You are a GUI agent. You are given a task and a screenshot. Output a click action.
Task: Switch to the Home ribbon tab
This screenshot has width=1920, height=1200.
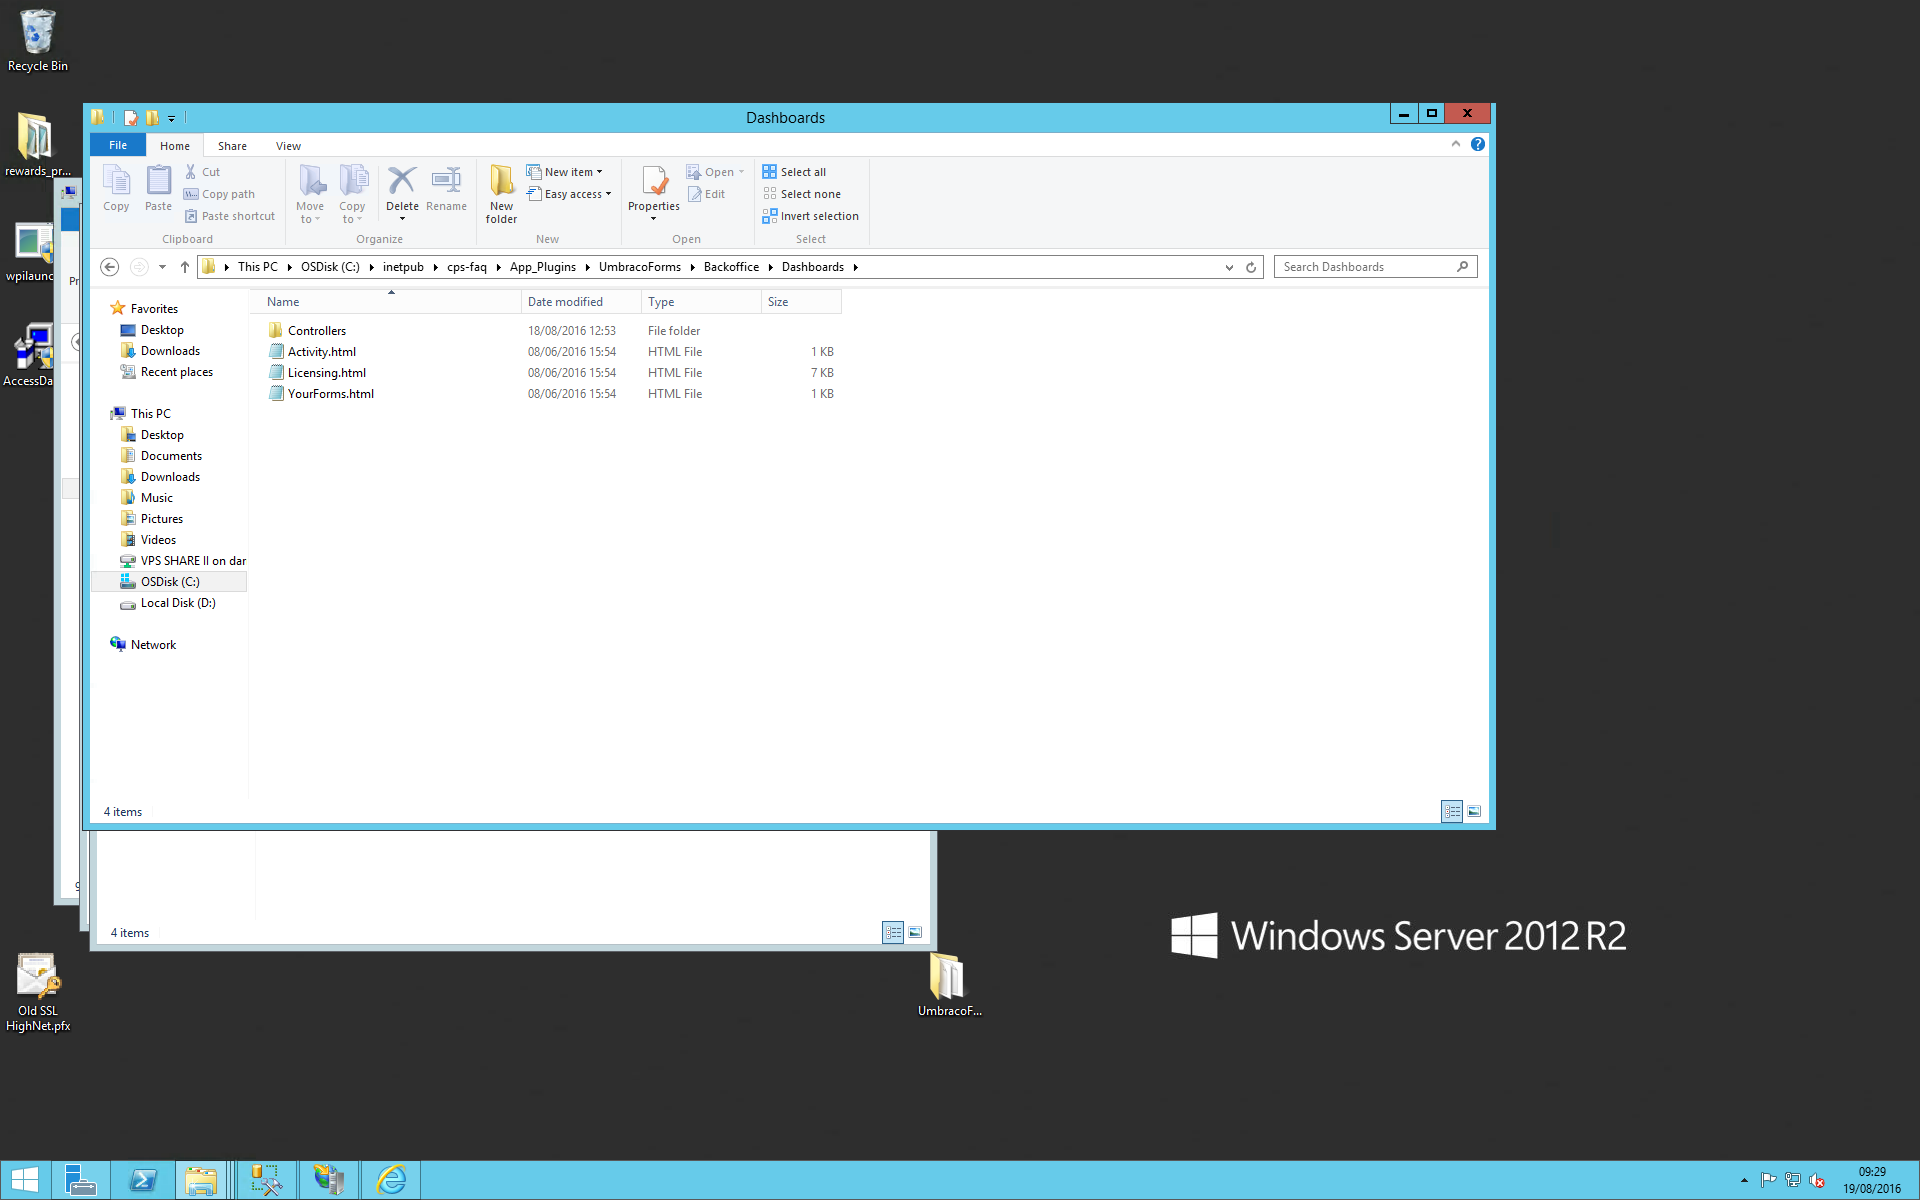pos(175,146)
